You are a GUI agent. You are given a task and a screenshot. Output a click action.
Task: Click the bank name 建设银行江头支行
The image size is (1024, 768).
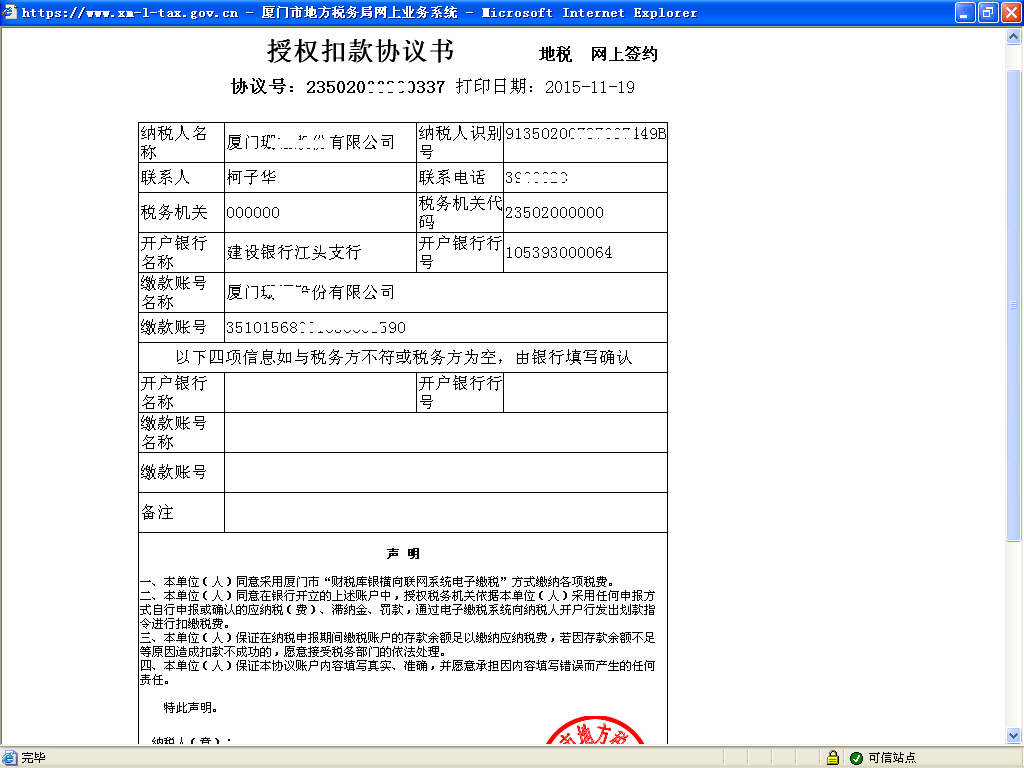(x=294, y=252)
